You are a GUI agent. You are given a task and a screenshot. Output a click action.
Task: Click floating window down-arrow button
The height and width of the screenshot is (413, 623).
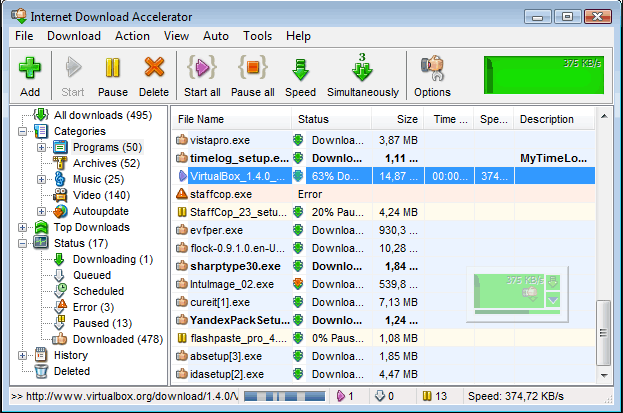[553, 283]
